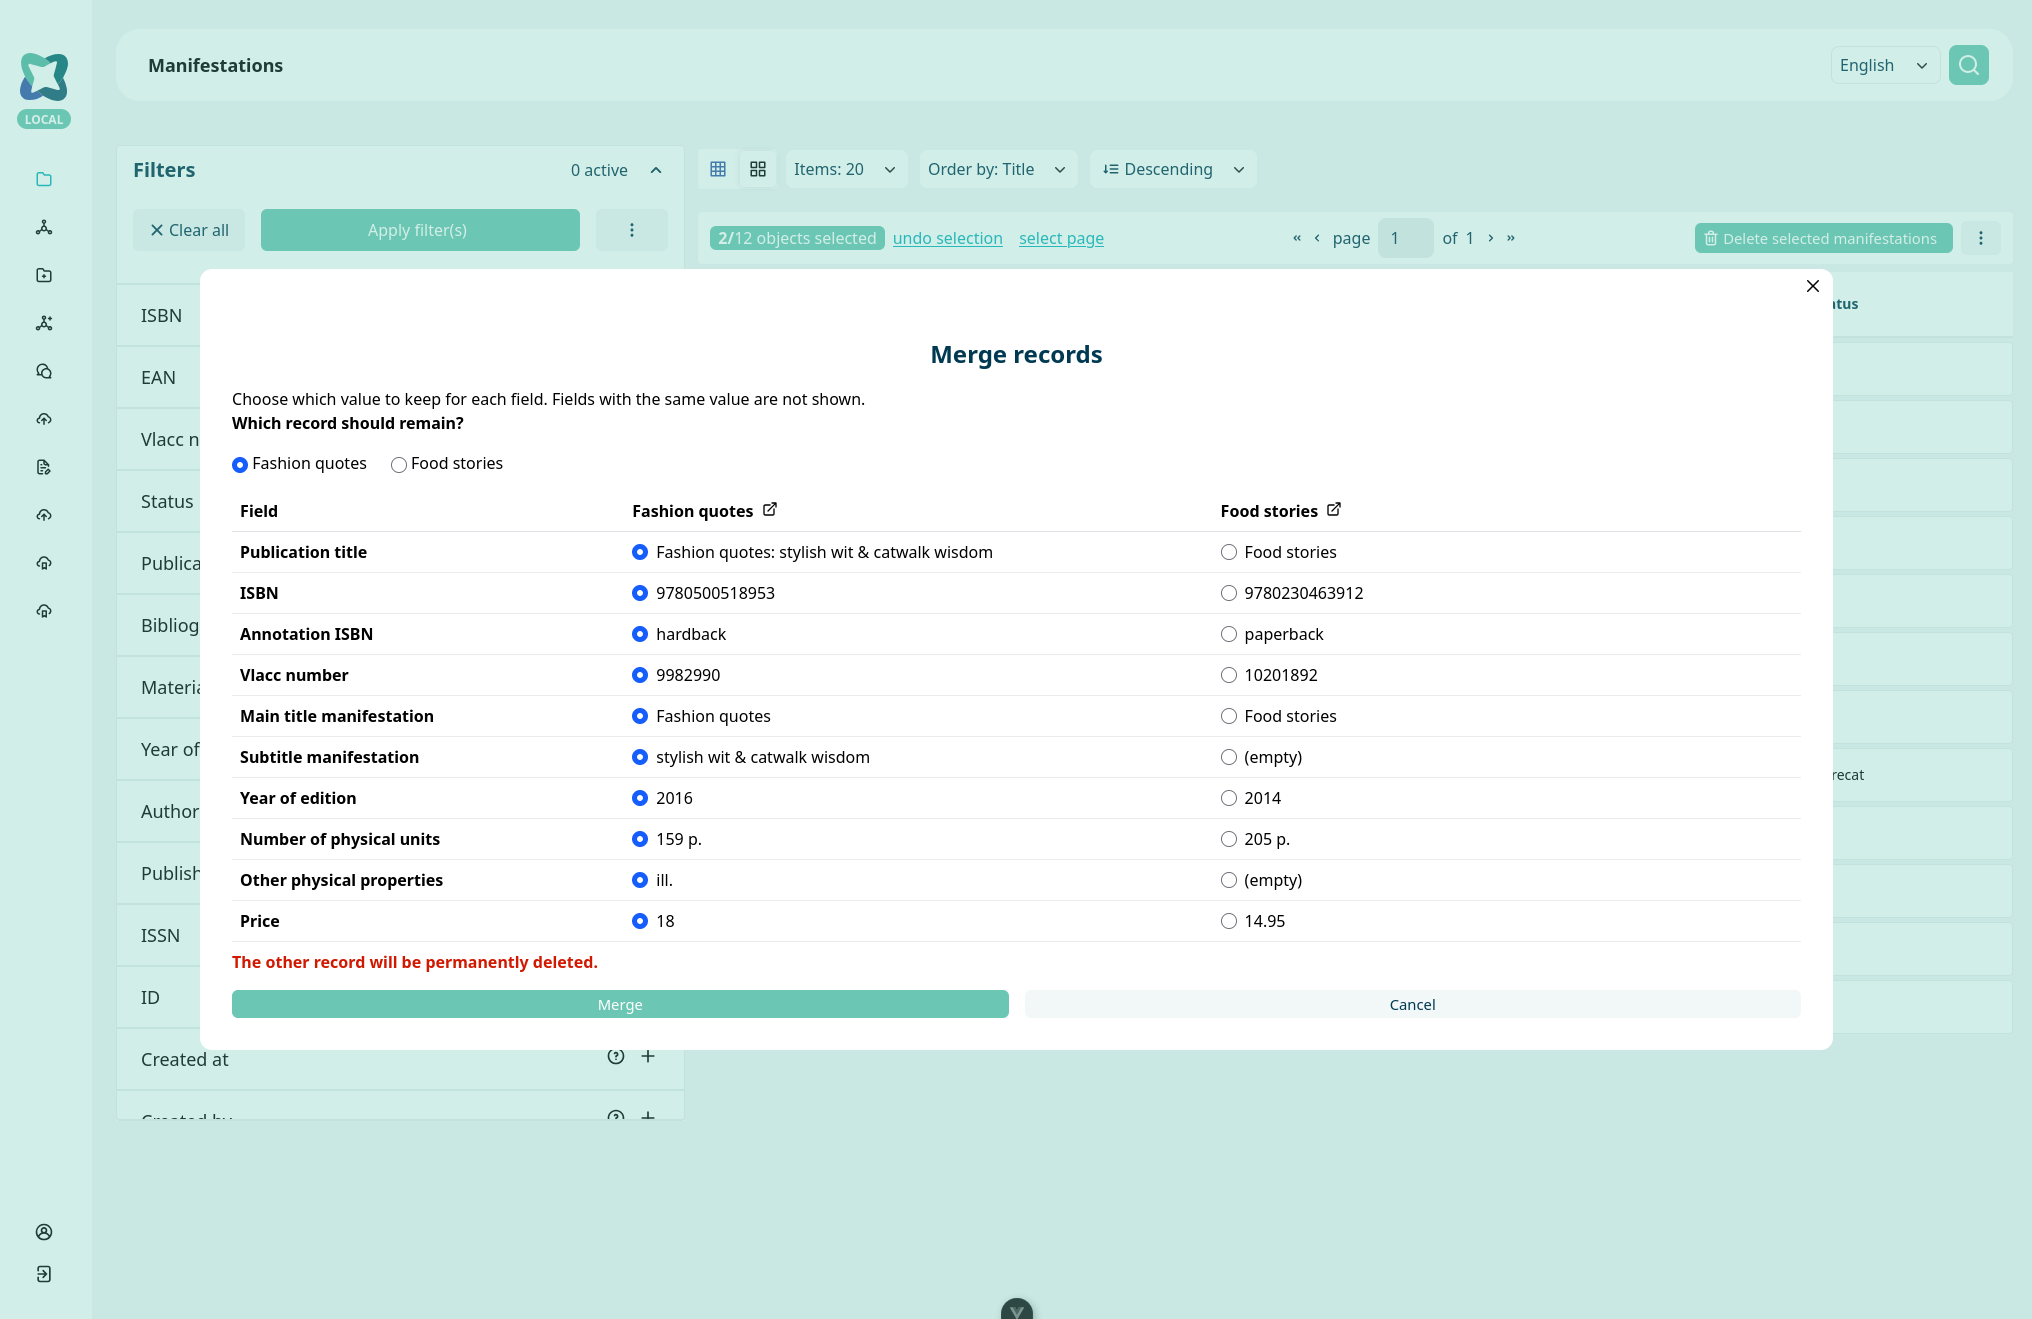Select paperback for Annotation ISBN
The width and height of the screenshot is (2032, 1319).
point(1229,634)
